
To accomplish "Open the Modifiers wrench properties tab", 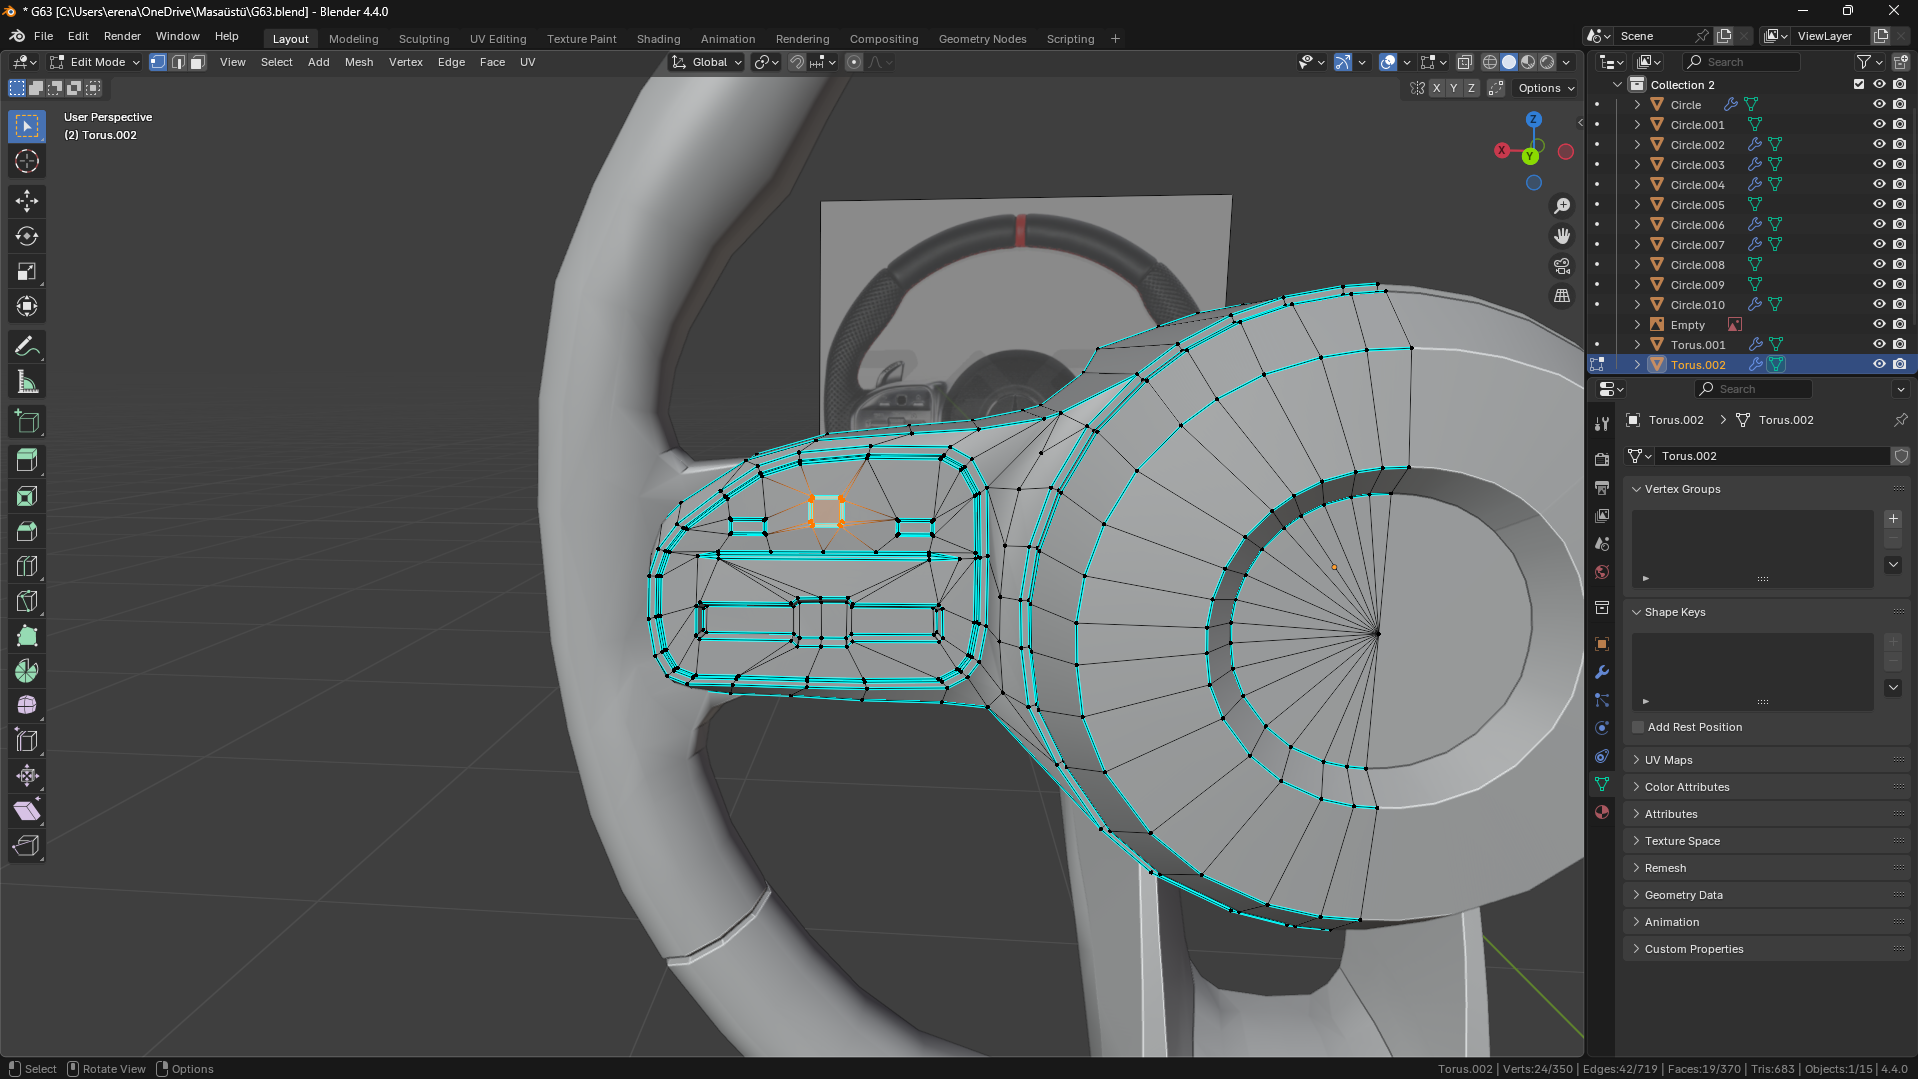I will [1602, 672].
